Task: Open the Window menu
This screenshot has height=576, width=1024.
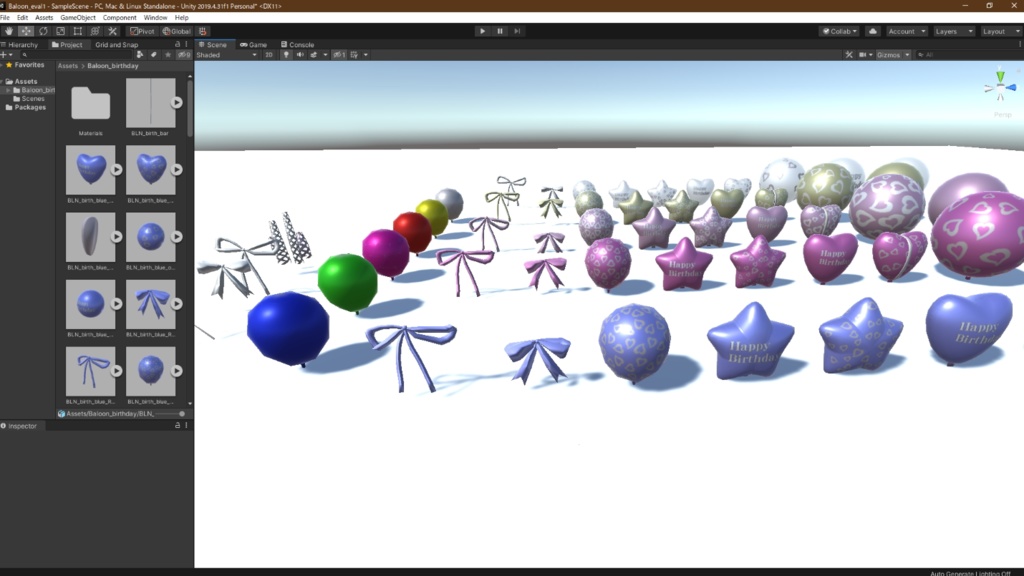Action: (x=155, y=18)
